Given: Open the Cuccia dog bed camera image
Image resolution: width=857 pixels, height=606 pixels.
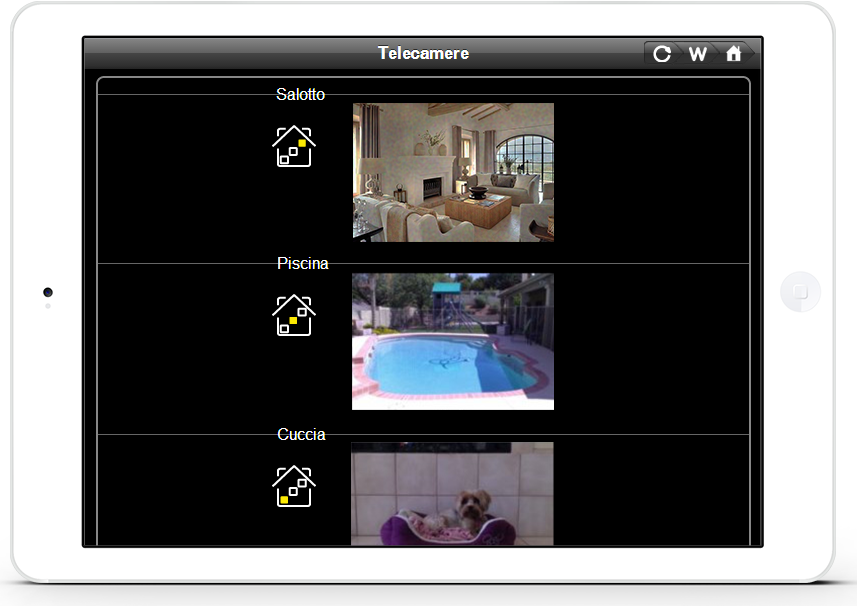Looking at the screenshot, I should [x=452, y=494].
